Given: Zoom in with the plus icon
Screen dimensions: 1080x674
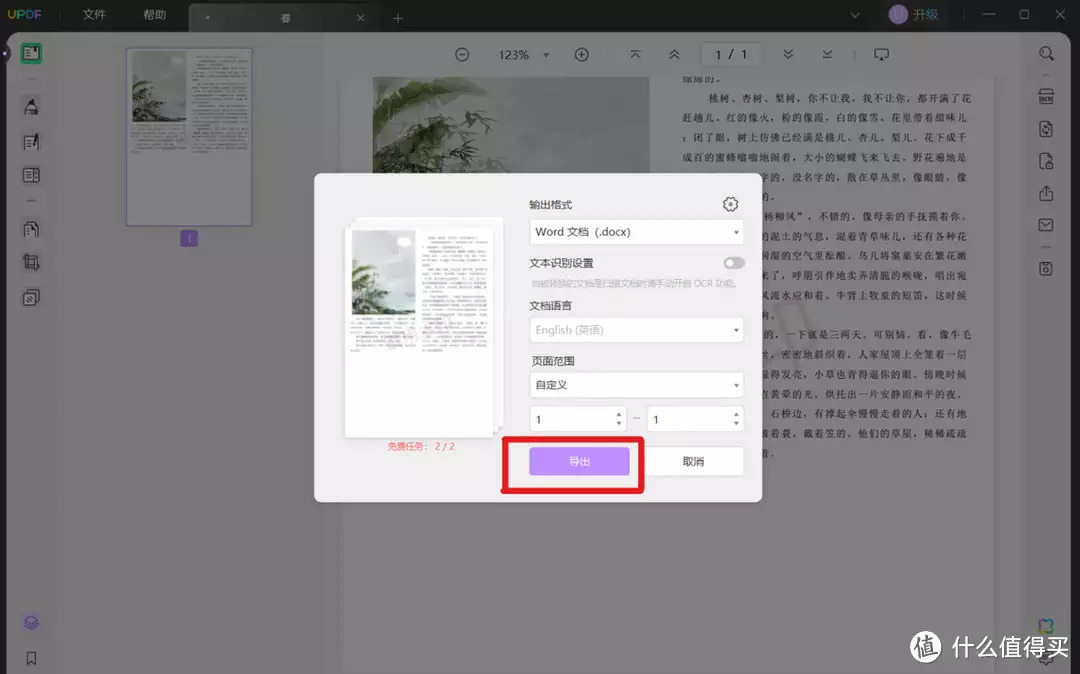Looking at the screenshot, I should tap(581, 54).
